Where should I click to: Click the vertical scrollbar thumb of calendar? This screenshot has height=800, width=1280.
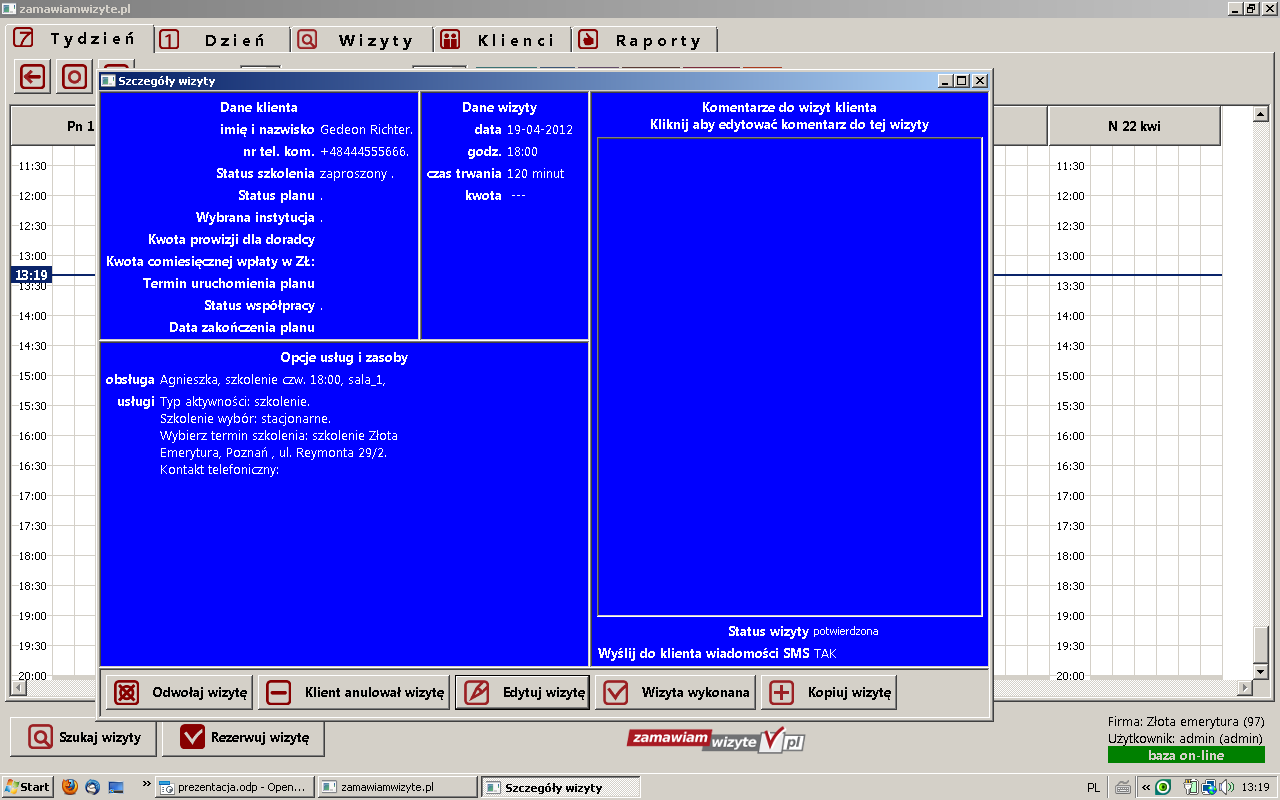(1260, 643)
